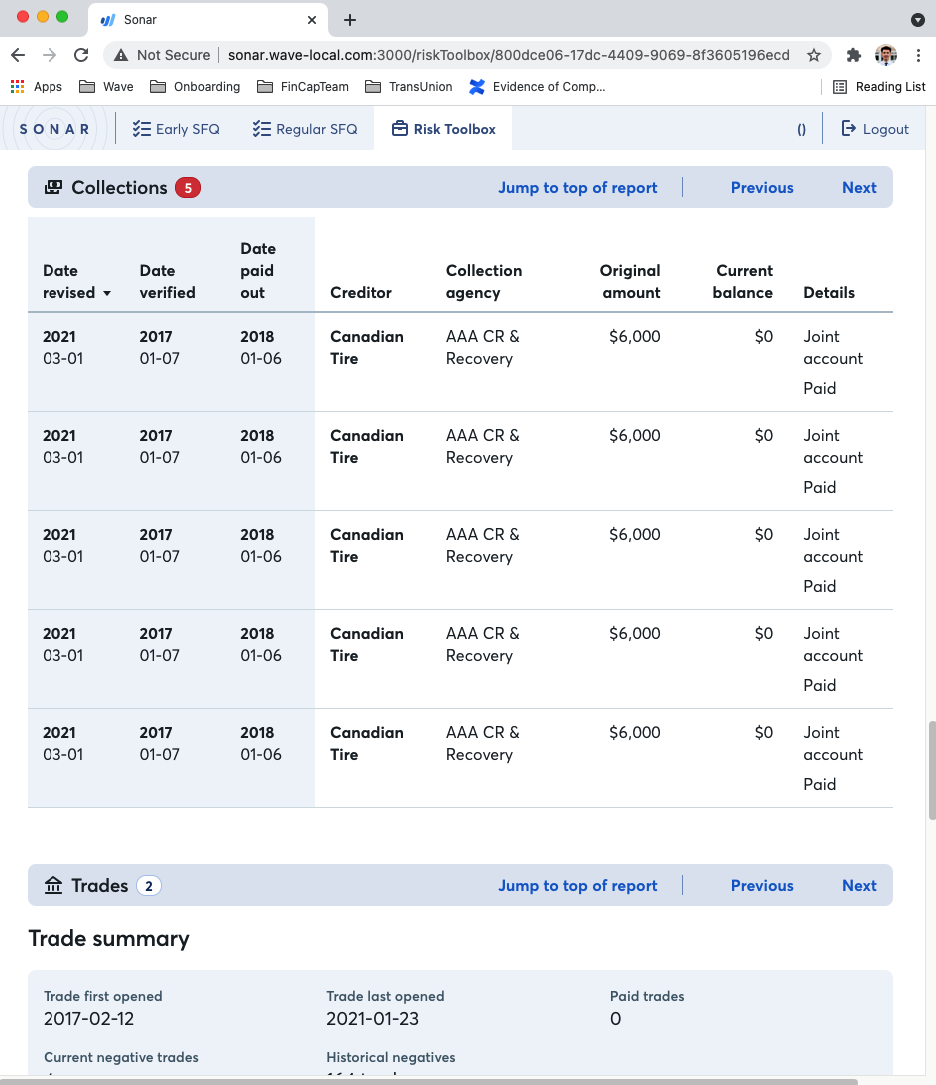Image resolution: width=936 pixels, height=1085 pixels.
Task: Open the Apps grid shortcut
Action: click(36, 87)
